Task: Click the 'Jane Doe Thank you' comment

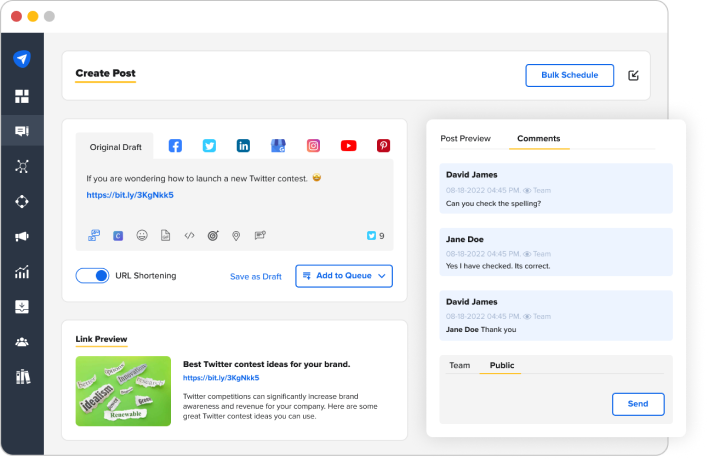Action: click(x=556, y=315)
